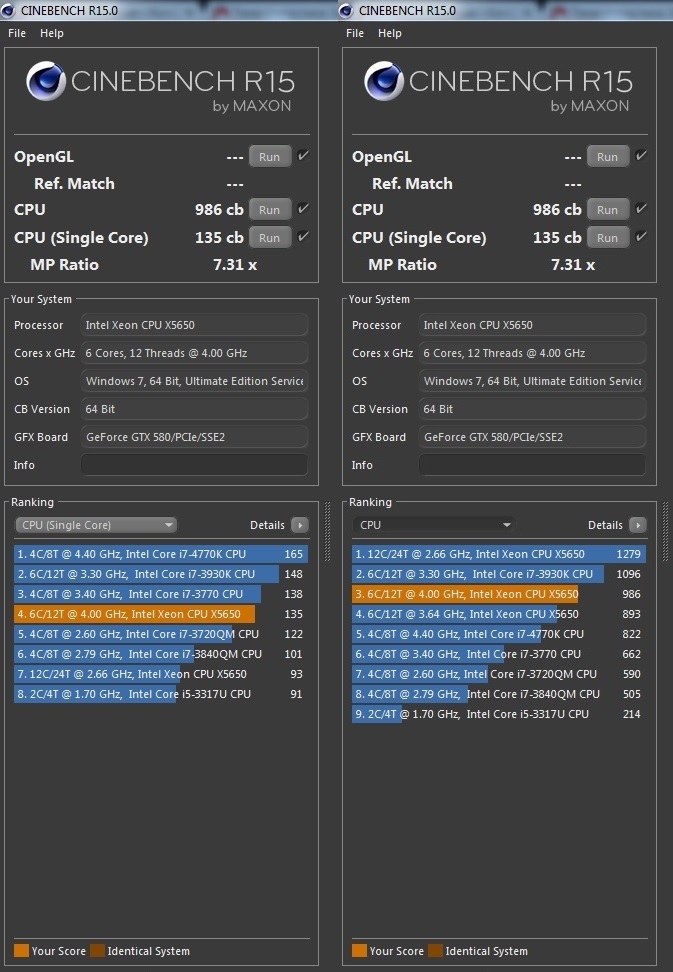Toggle CPU (Single Core) checkbox in left window
The width and height of the screenshot is (673, 972).
tap(303, 237)
